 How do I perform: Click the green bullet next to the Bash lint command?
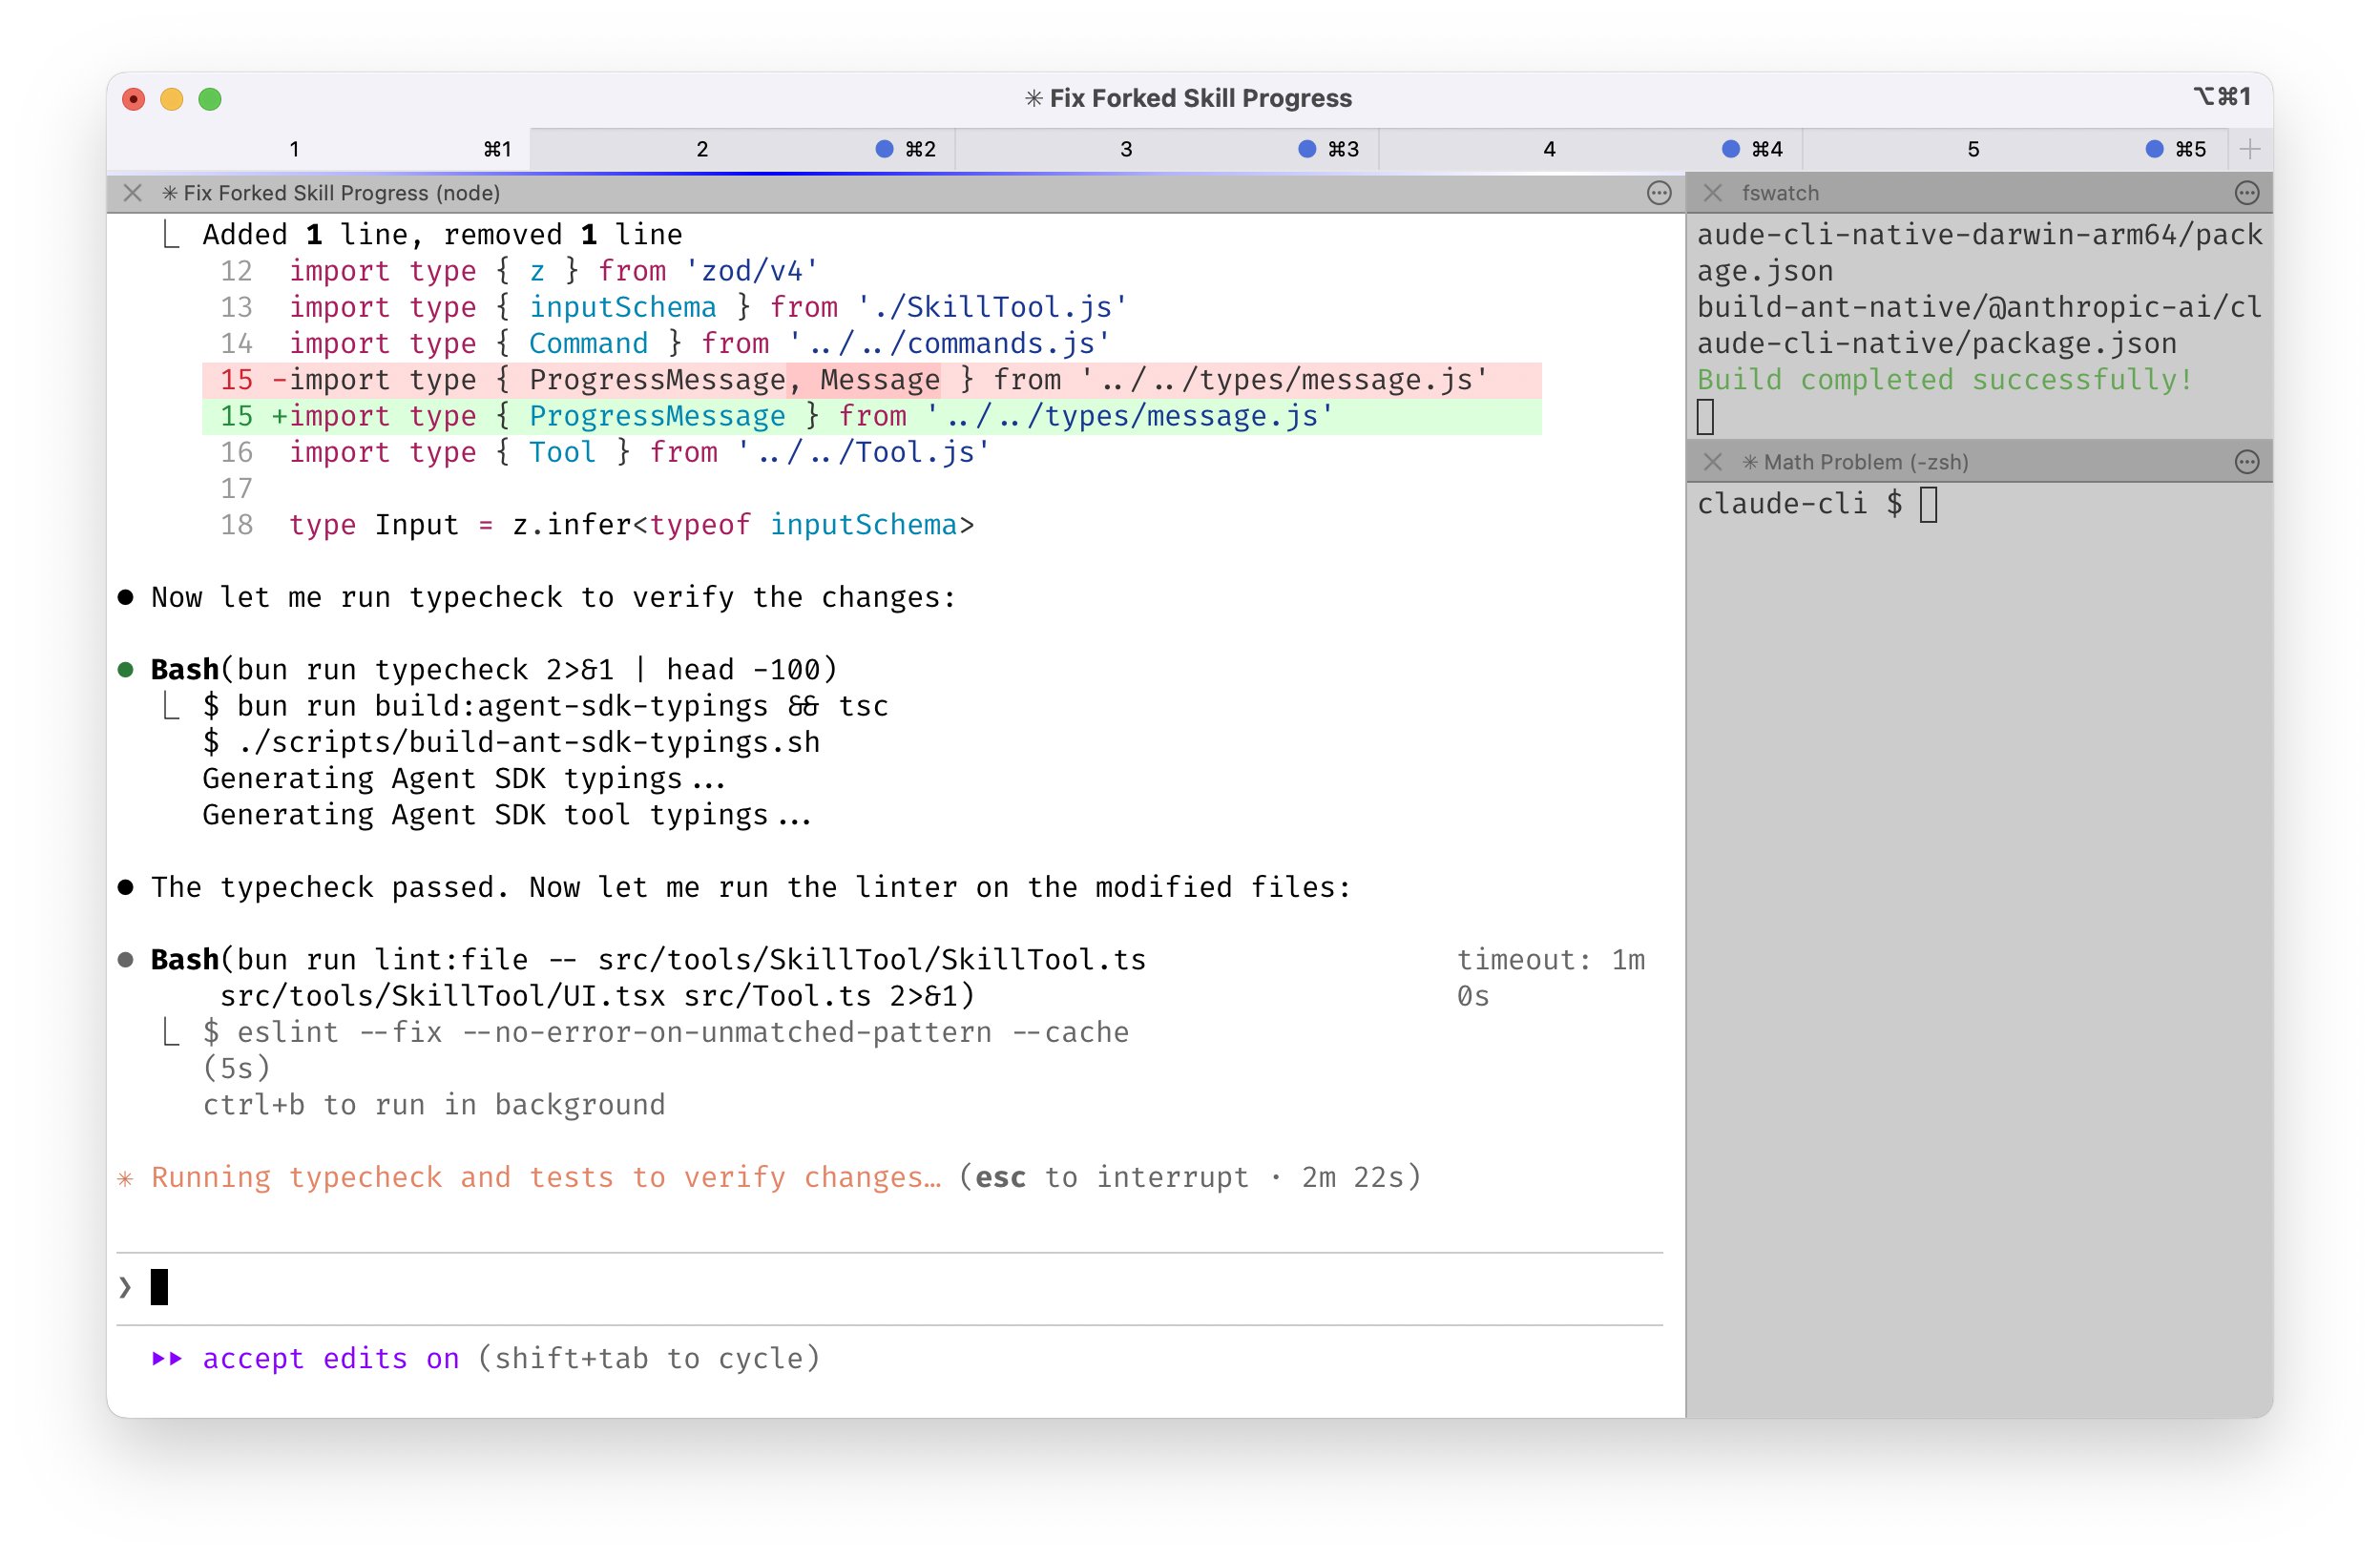point(126,959)
